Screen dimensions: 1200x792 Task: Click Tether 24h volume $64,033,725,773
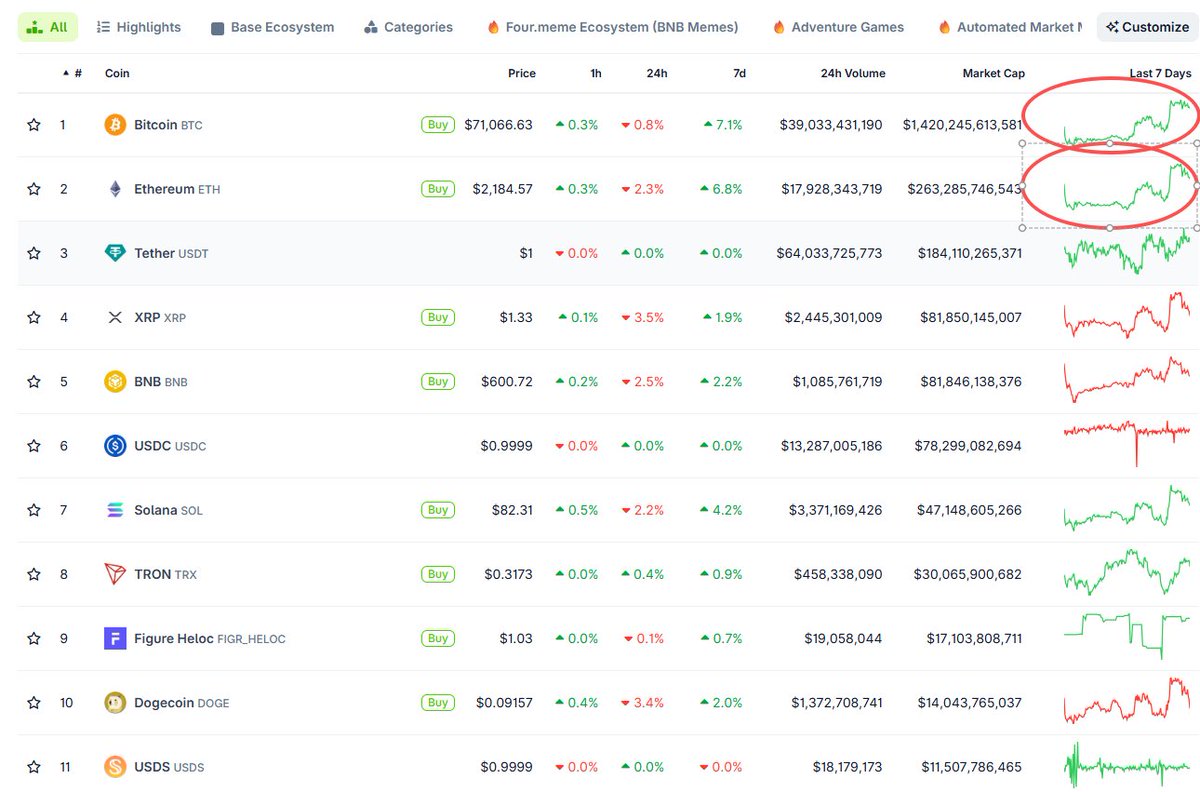click(x=829, y=253)
